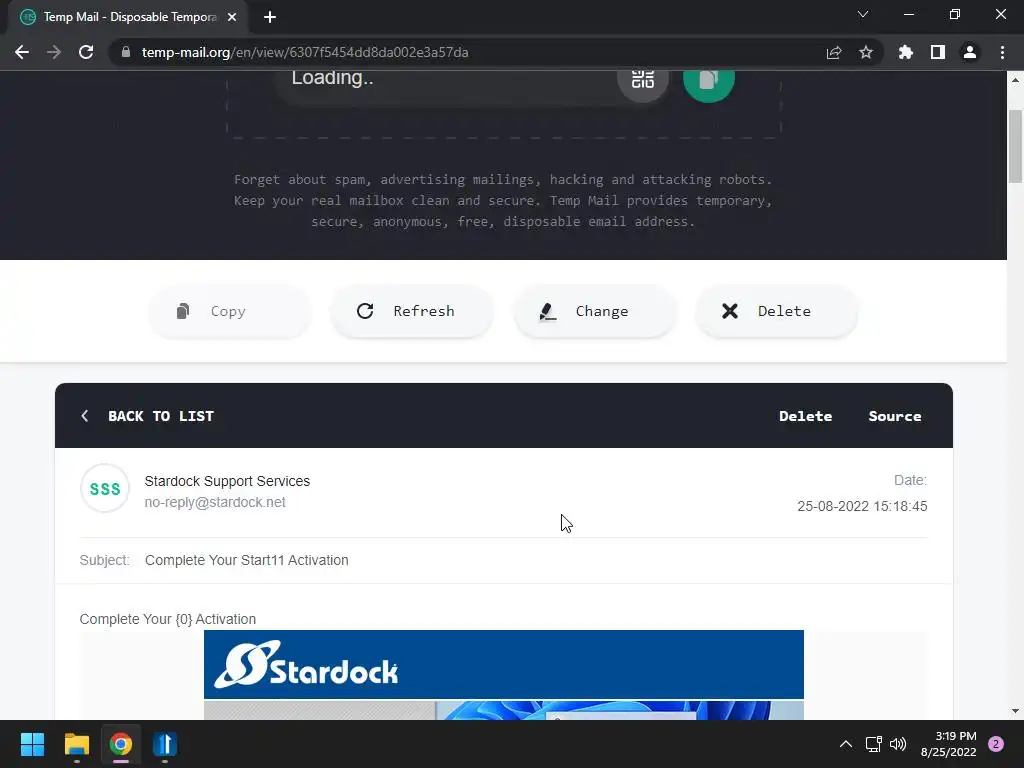Click the no-reply@stardock.net sender address
This screenshot has height=768, width=1024.
215,502
